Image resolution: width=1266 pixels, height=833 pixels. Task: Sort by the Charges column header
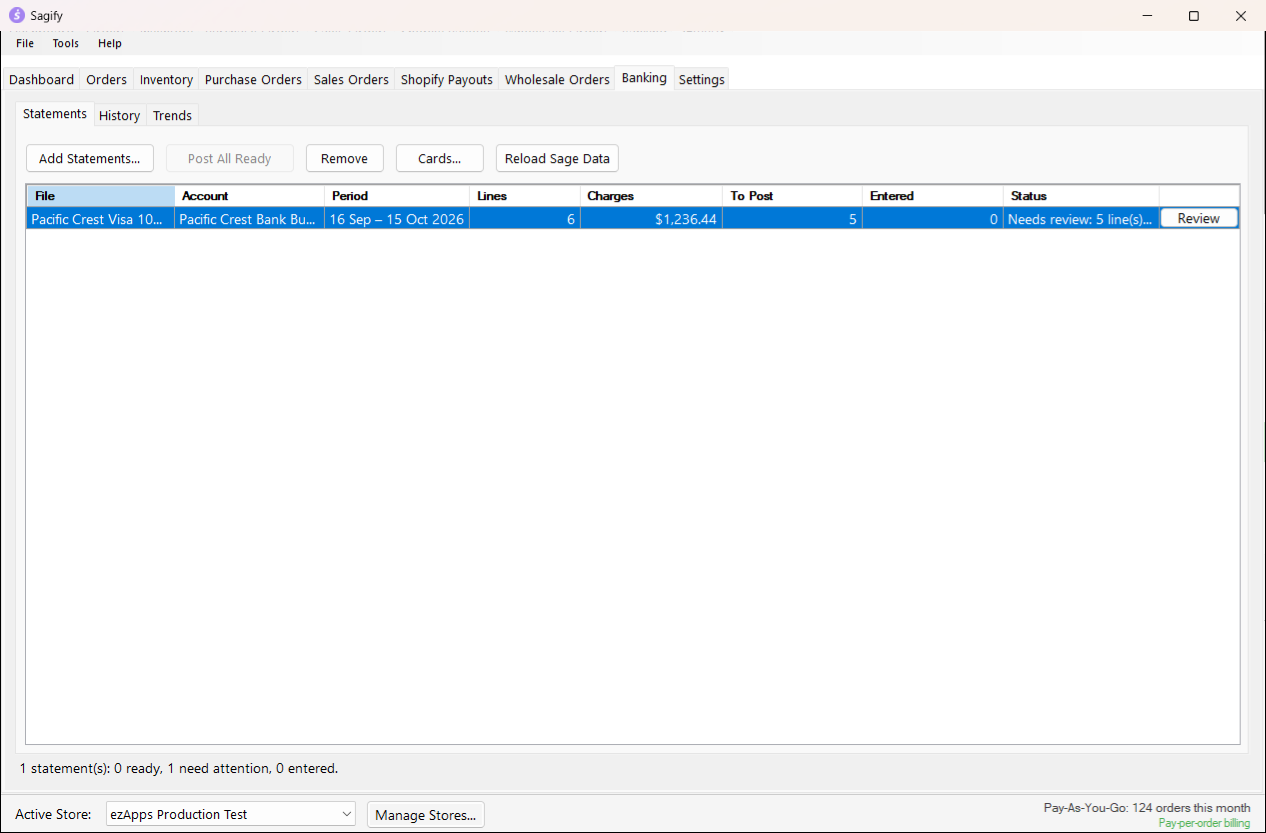(x=651, y=196)
